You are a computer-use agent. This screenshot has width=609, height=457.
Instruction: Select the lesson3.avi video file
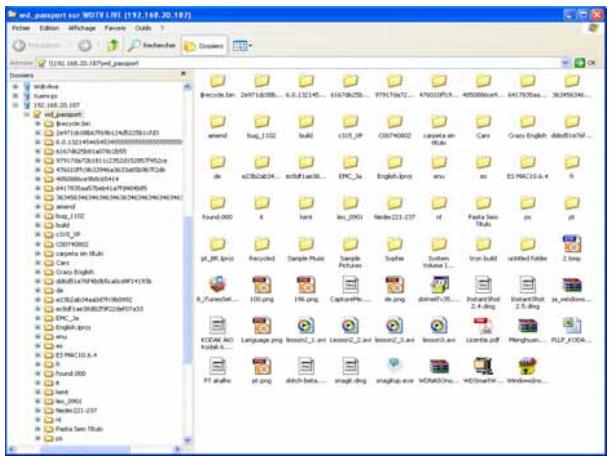pyautogui.click(x=438, y=330)
